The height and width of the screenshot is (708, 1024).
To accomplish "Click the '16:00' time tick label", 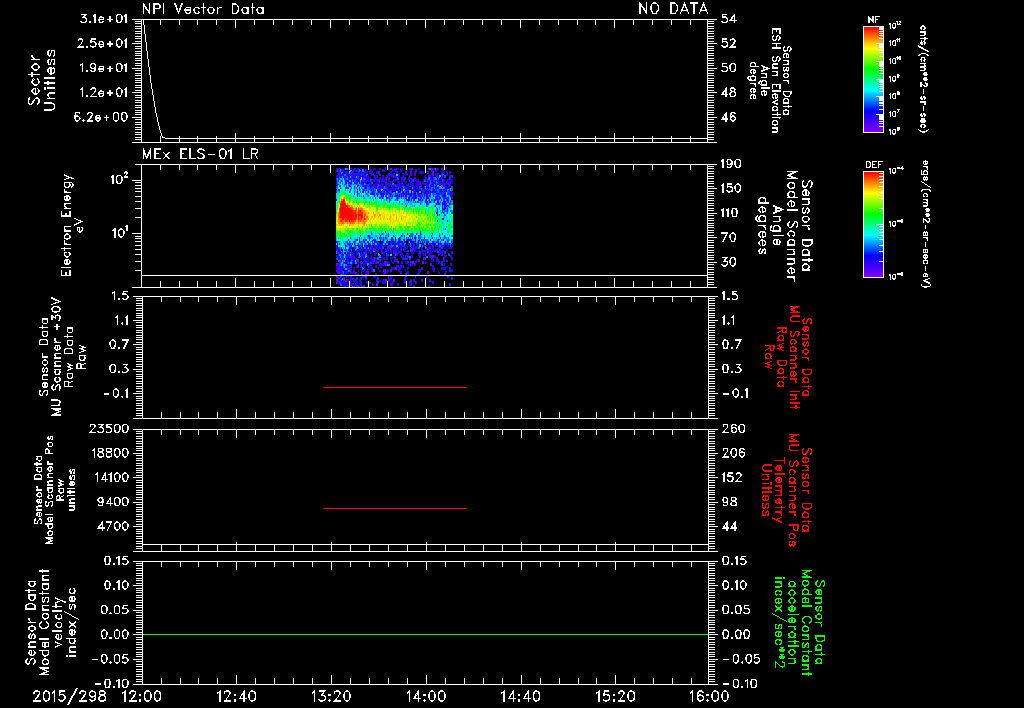I will (709, 696).
